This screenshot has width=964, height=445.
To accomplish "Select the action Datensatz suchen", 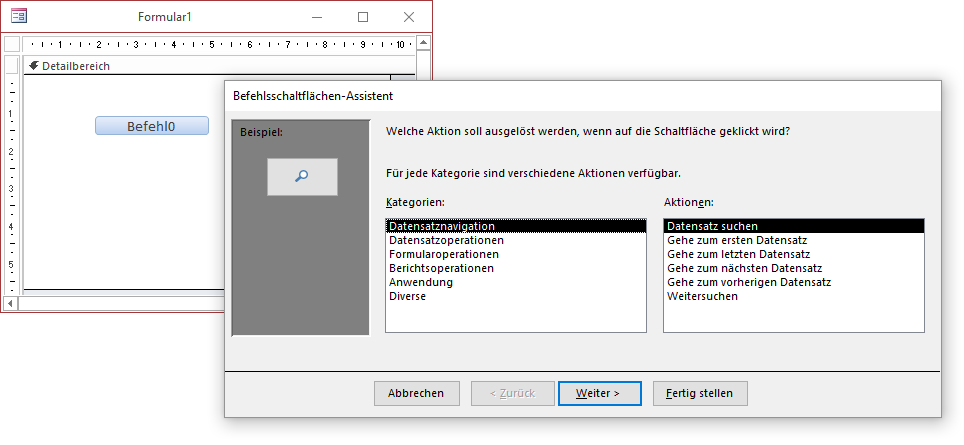I will (x=794, y=226).
